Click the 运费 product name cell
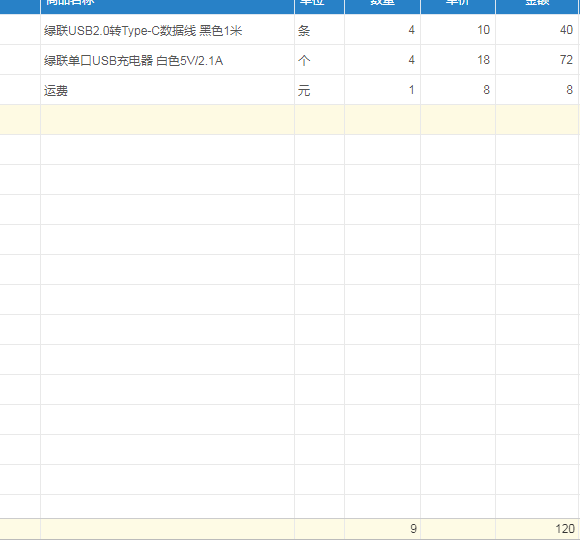580x549 pixels. [168, 90]
